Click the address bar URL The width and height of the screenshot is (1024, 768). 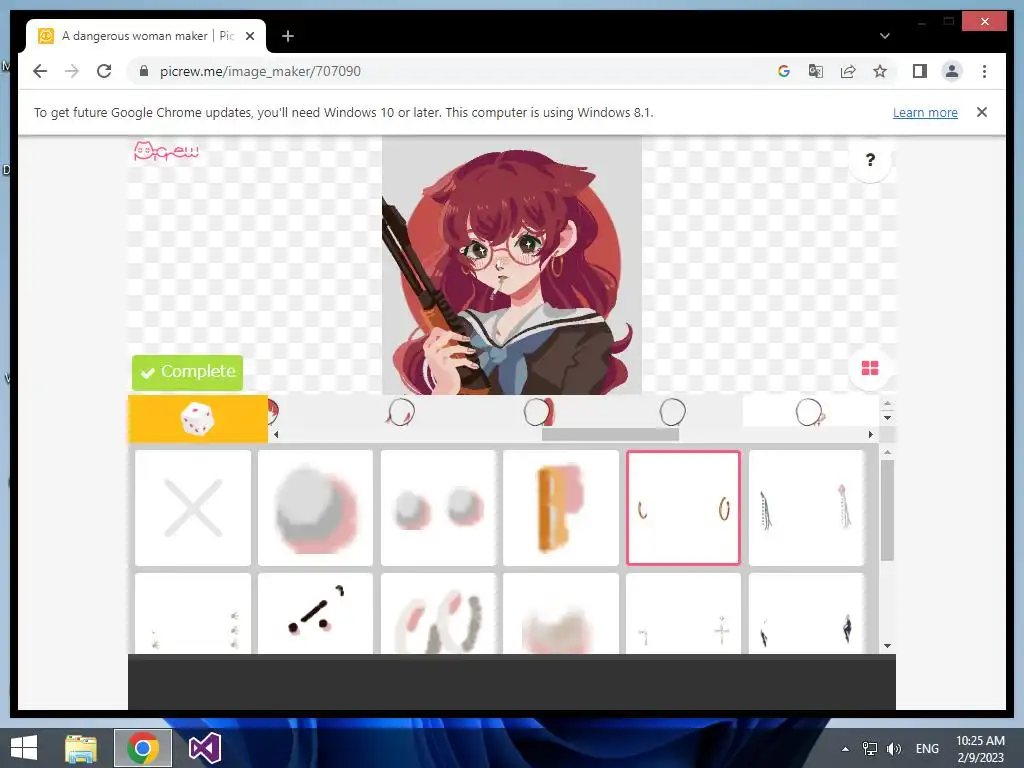coord(260,71)
